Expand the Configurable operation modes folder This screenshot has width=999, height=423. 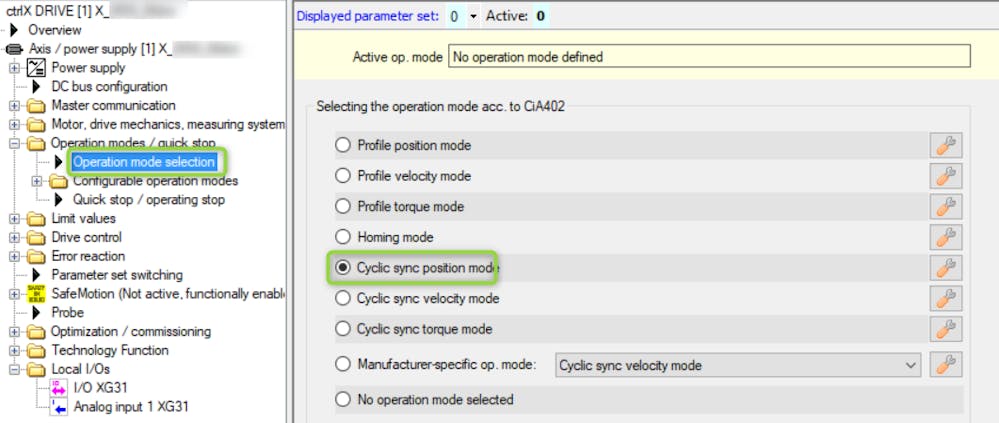[x=37, y=181]
